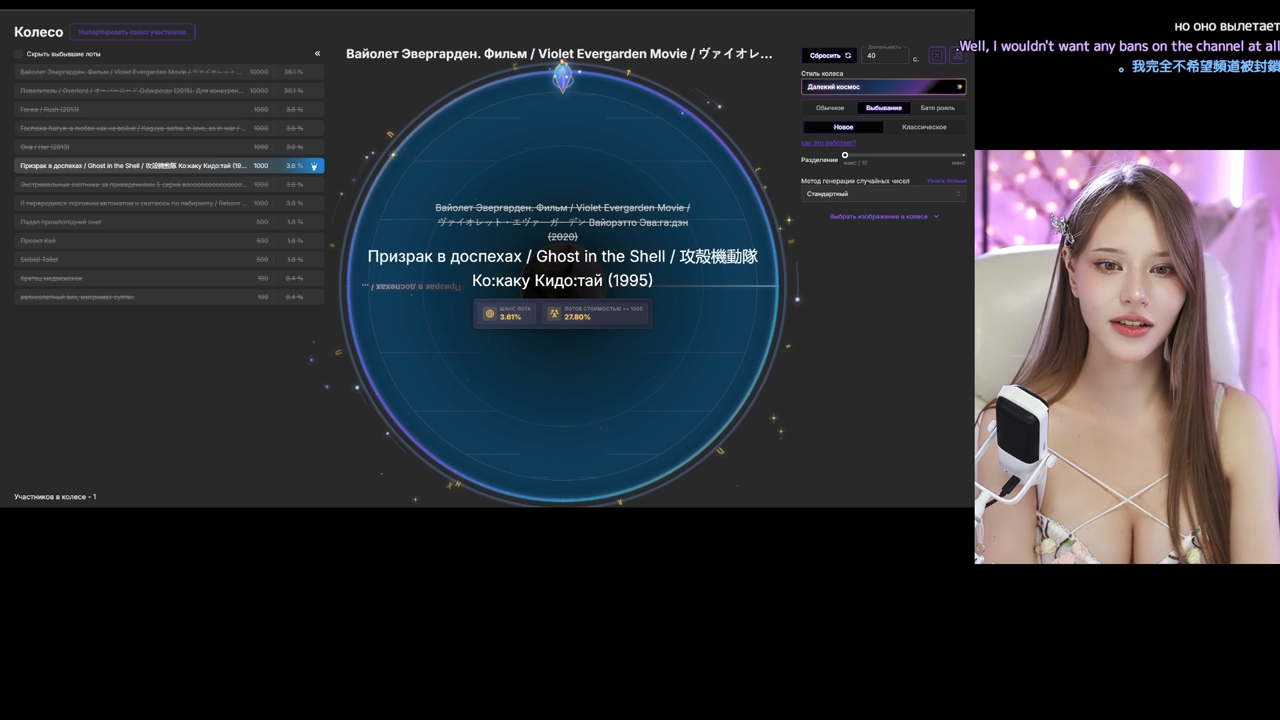1280x720 pixels.
Task: Select the великолепный век lot row
Action: click(x=169, y=297)
